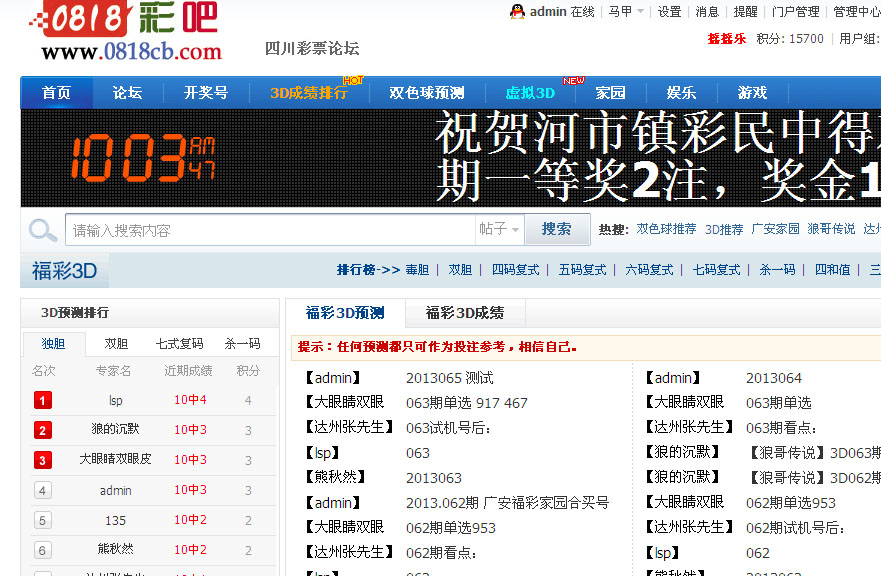
Task: Click the red 摇摇乐 link
Action: click(727, 39)
